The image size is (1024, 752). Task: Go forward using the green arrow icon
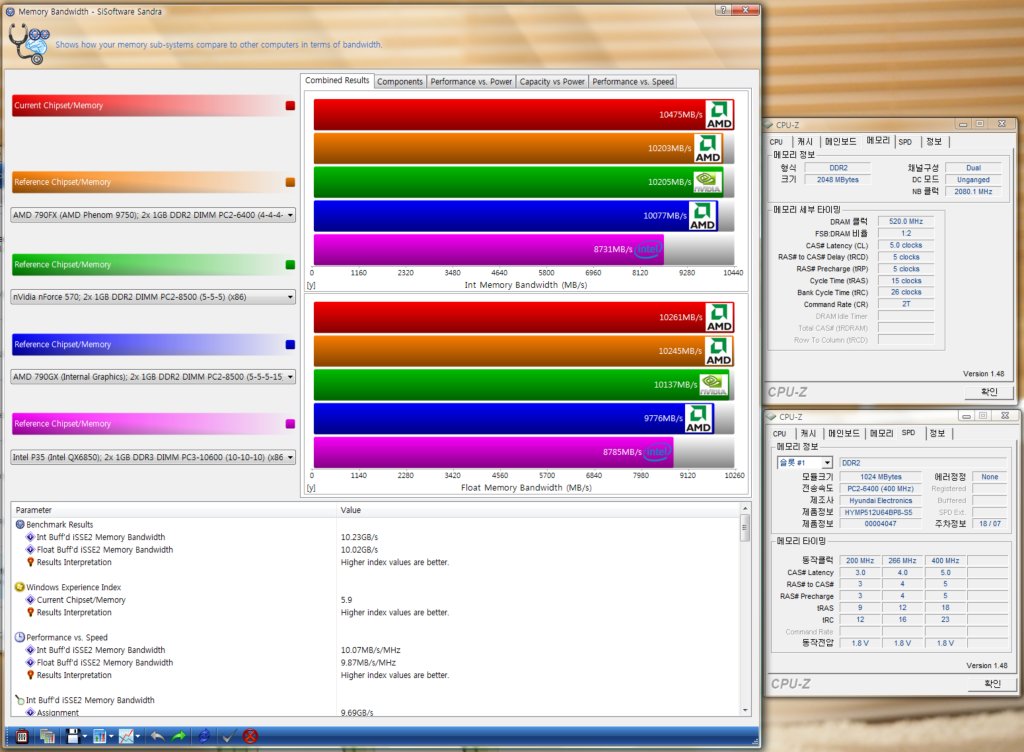coord(178,736)
